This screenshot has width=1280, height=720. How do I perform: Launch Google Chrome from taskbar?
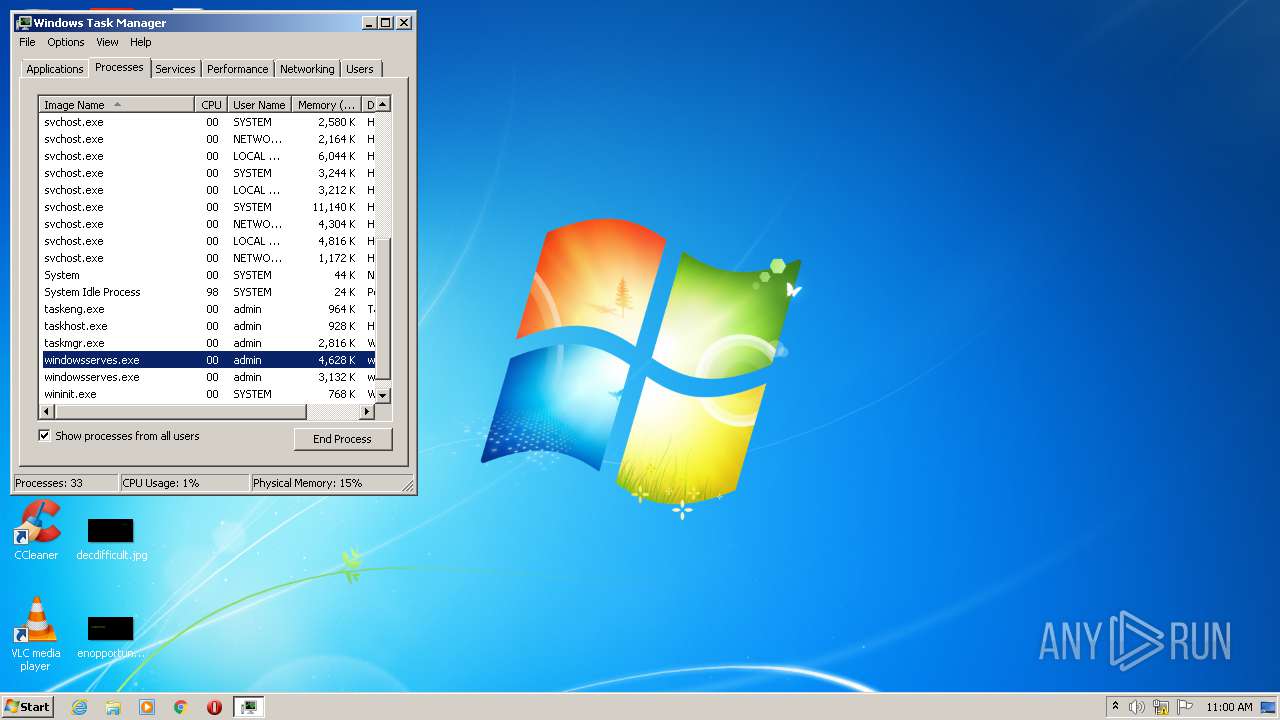tap(180, 707)
